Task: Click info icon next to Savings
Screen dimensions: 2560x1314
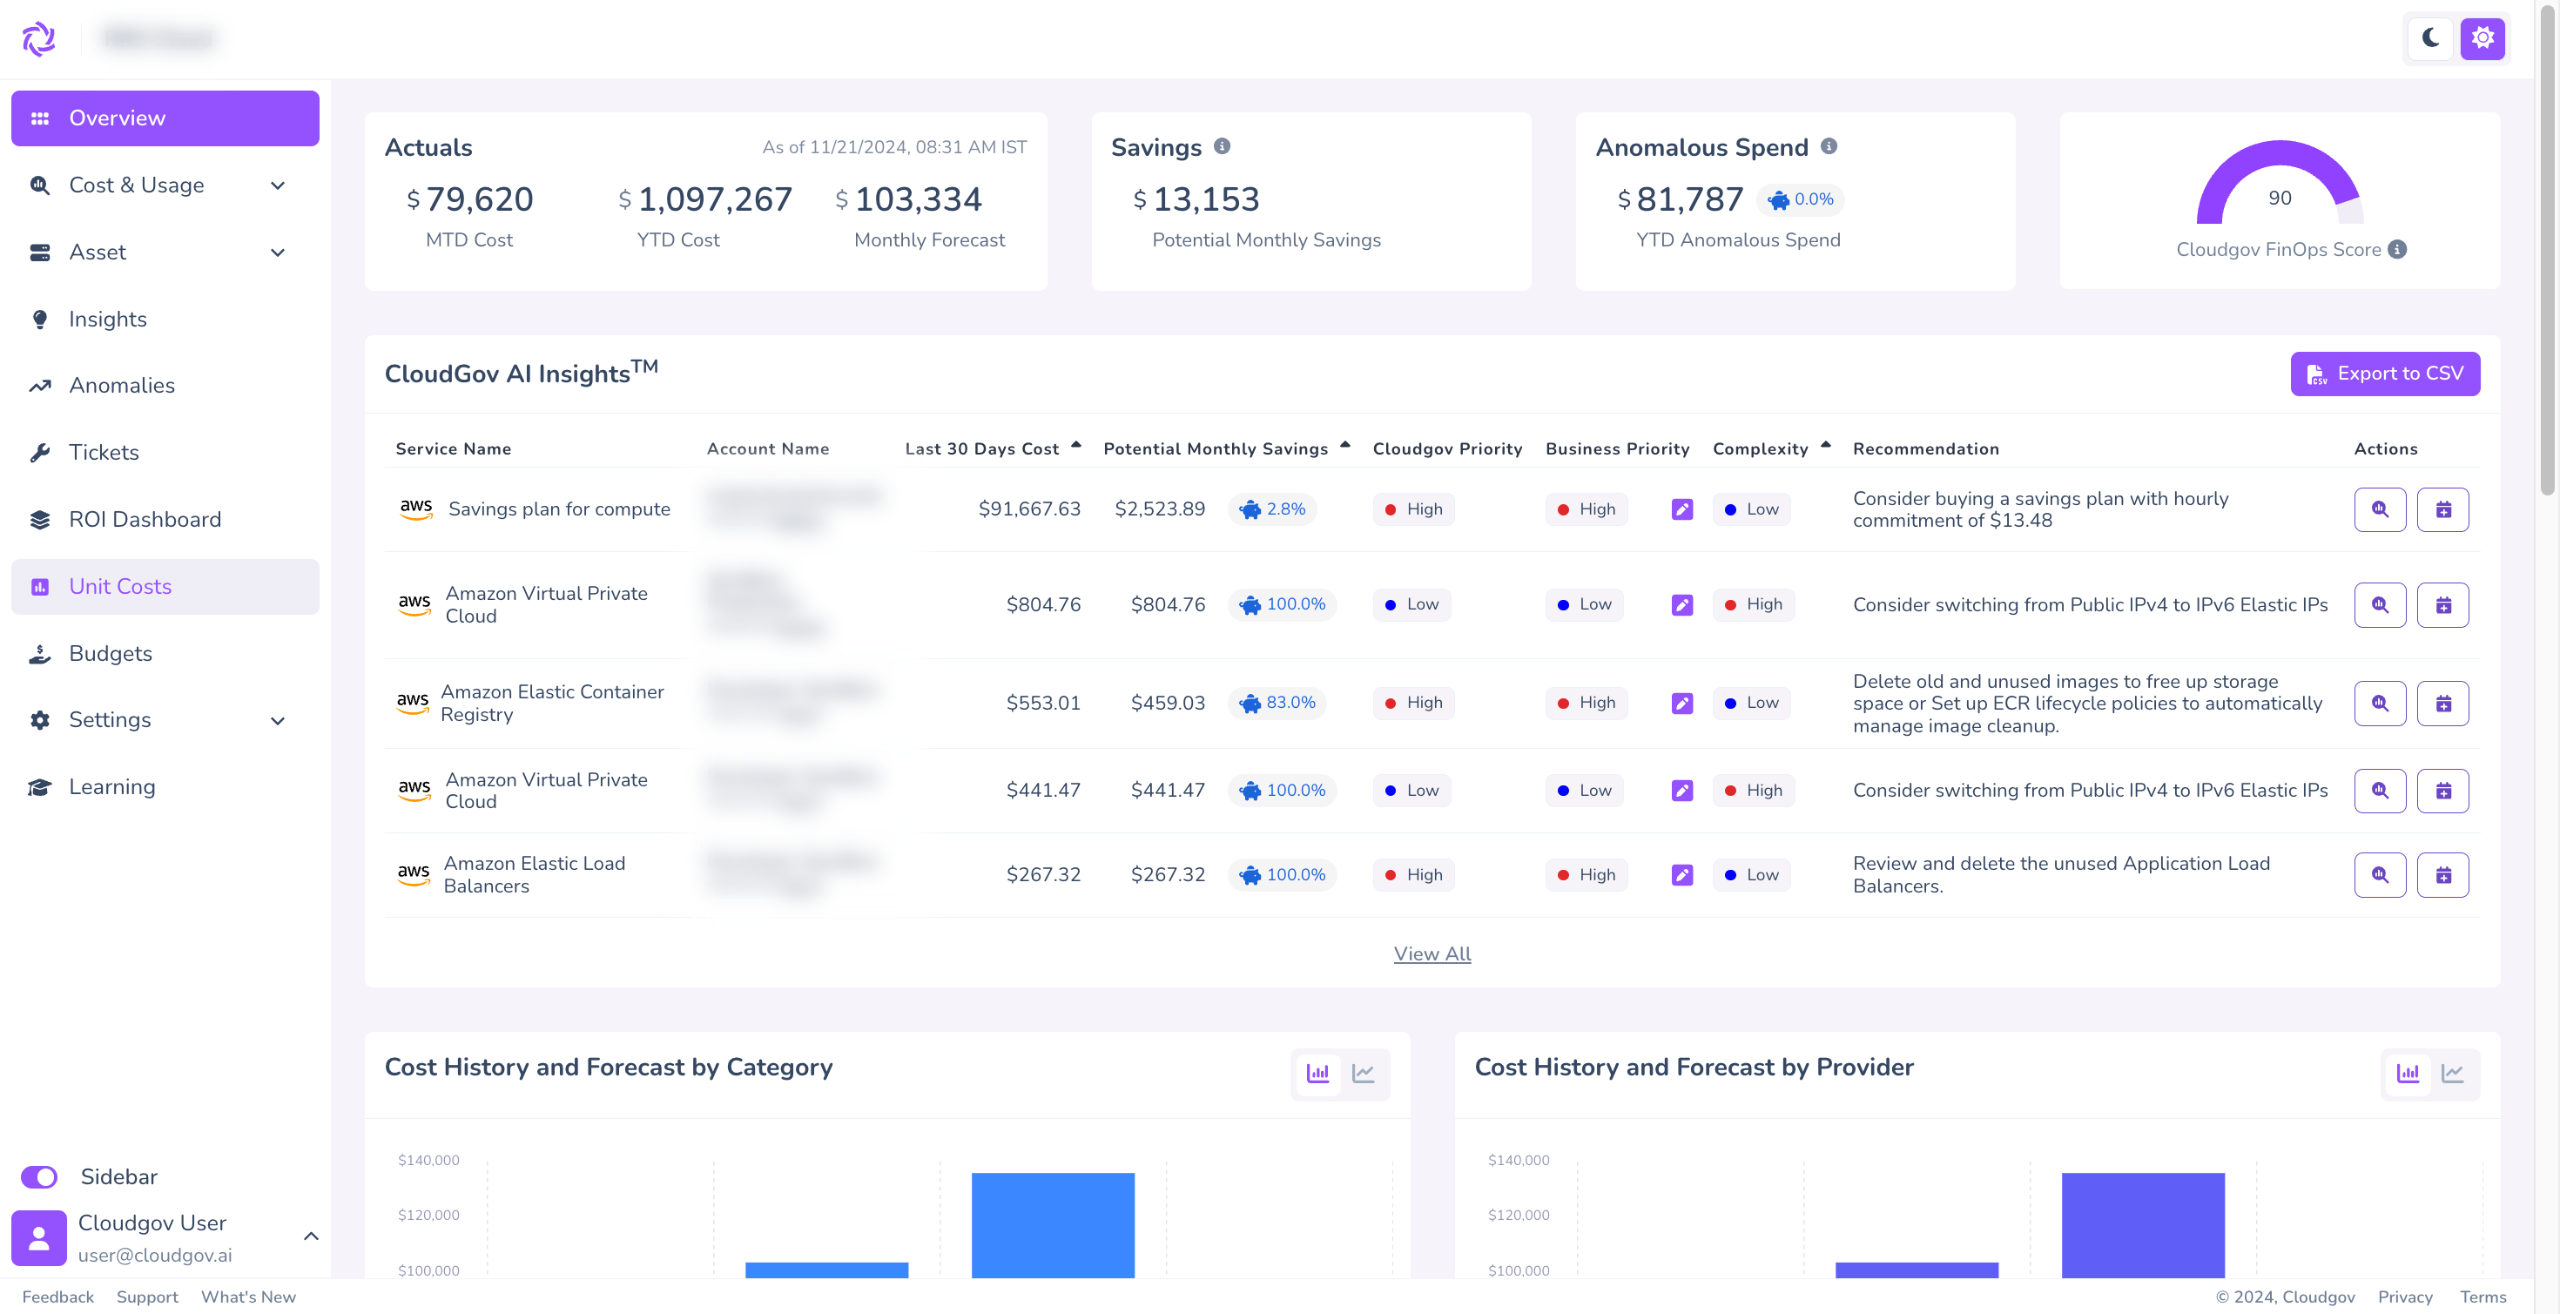Action: click(1222, 146)
